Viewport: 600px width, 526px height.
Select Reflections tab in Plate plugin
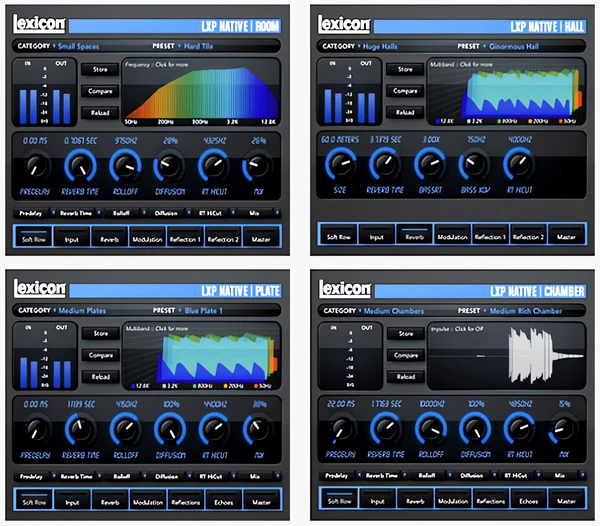point(186,499)
